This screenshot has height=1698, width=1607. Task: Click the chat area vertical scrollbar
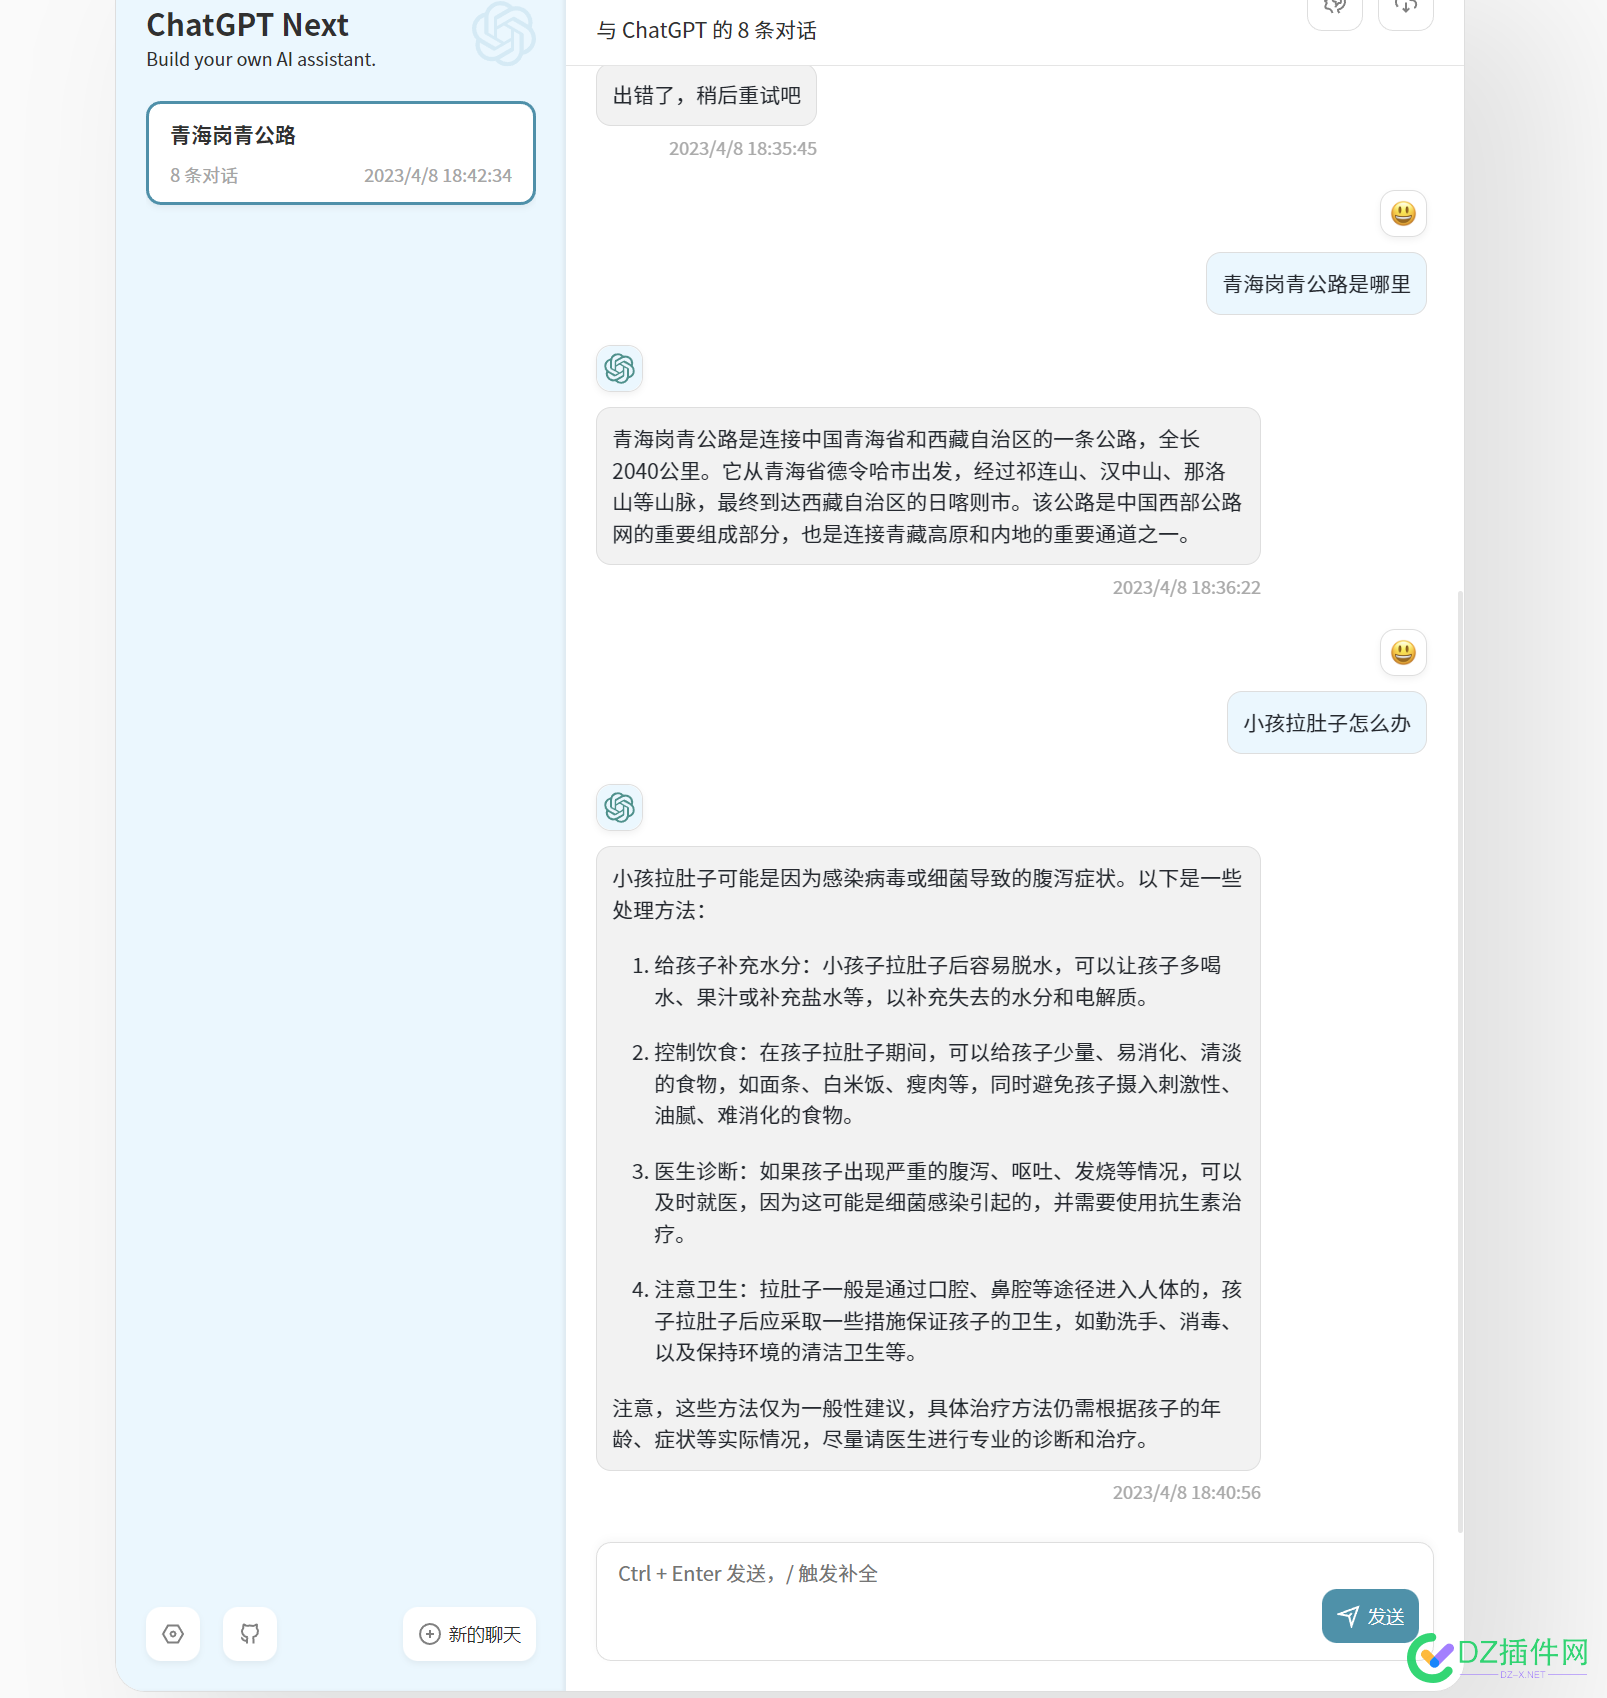coord(1460,1060)
